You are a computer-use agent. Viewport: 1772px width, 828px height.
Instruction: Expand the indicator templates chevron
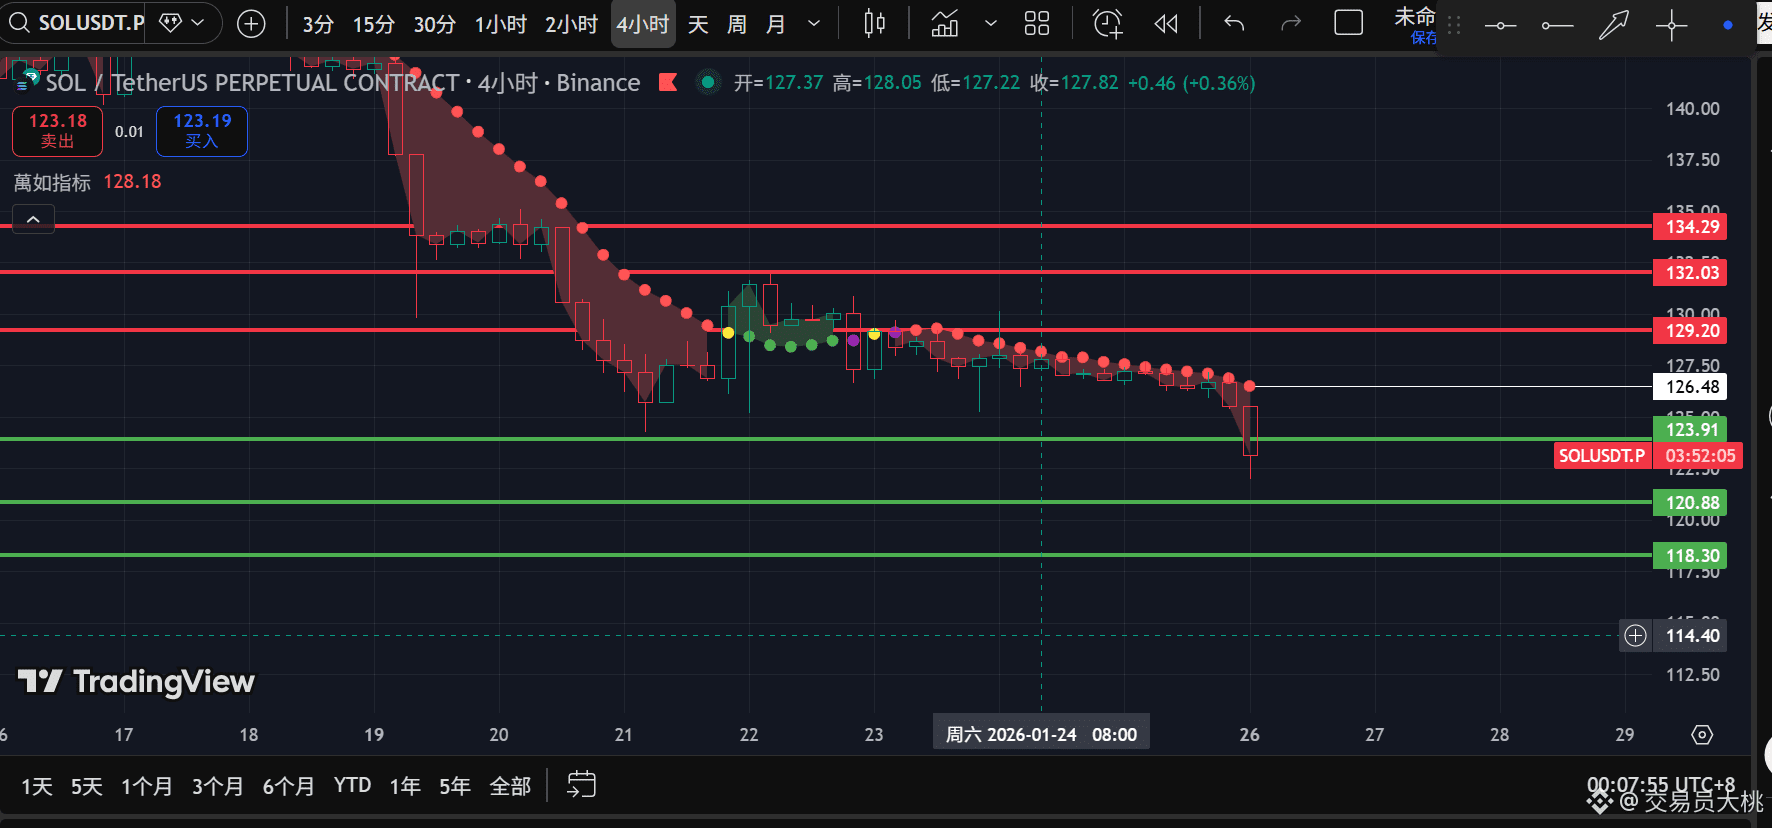pyautogui.click(x=991, y=23)
